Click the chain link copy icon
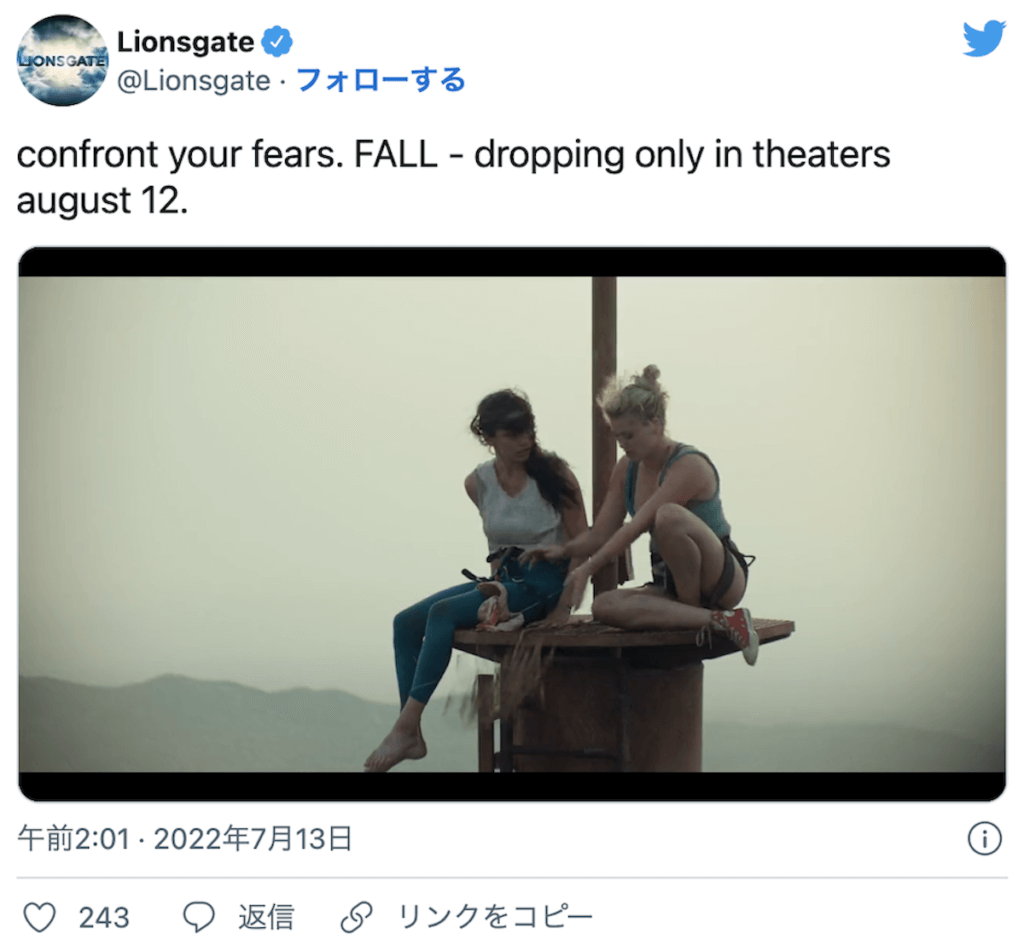Viewport: 1024px width, 951px height. pos(357,916)
